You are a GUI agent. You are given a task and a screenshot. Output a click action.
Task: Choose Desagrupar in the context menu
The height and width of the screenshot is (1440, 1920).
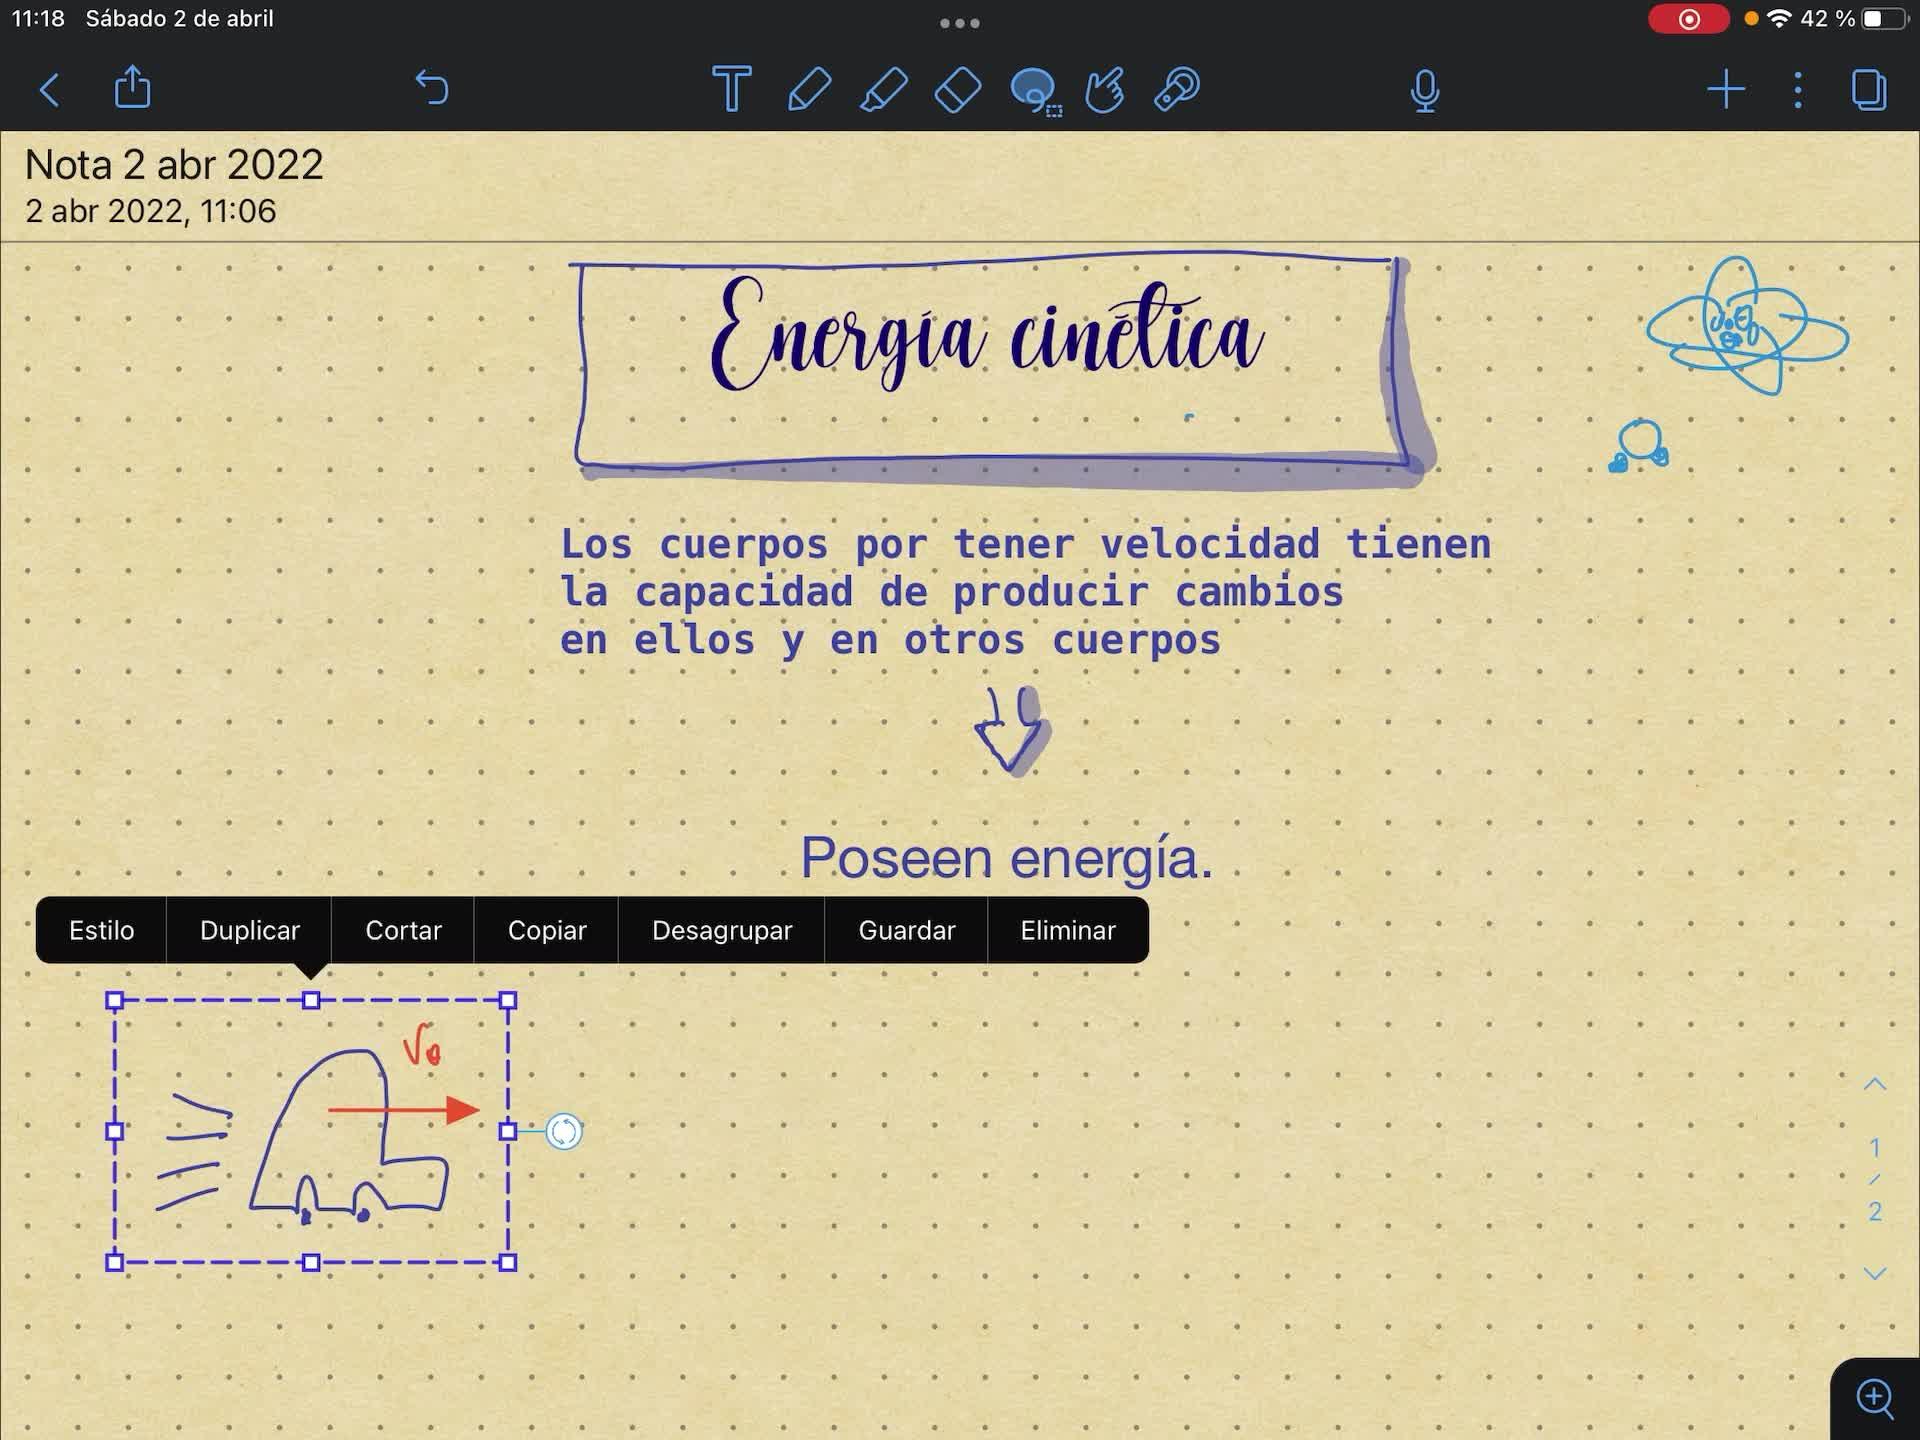click(x=721, y=930)
